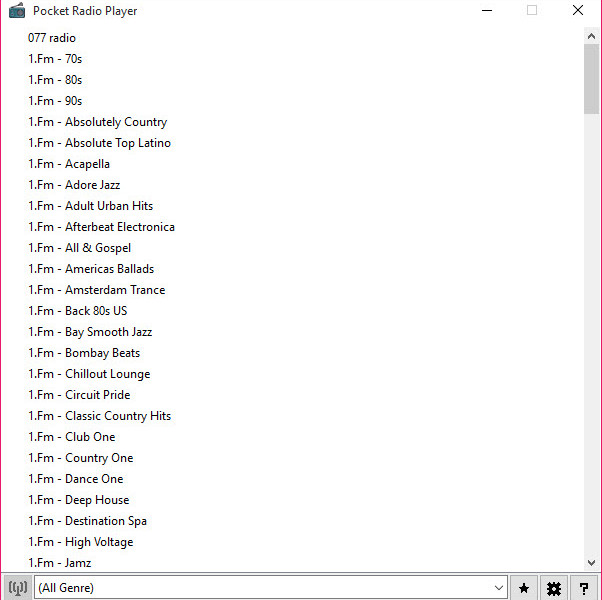
Task: Select 1.Fm - All & Gospel
Action: click(x=79, y=248)
